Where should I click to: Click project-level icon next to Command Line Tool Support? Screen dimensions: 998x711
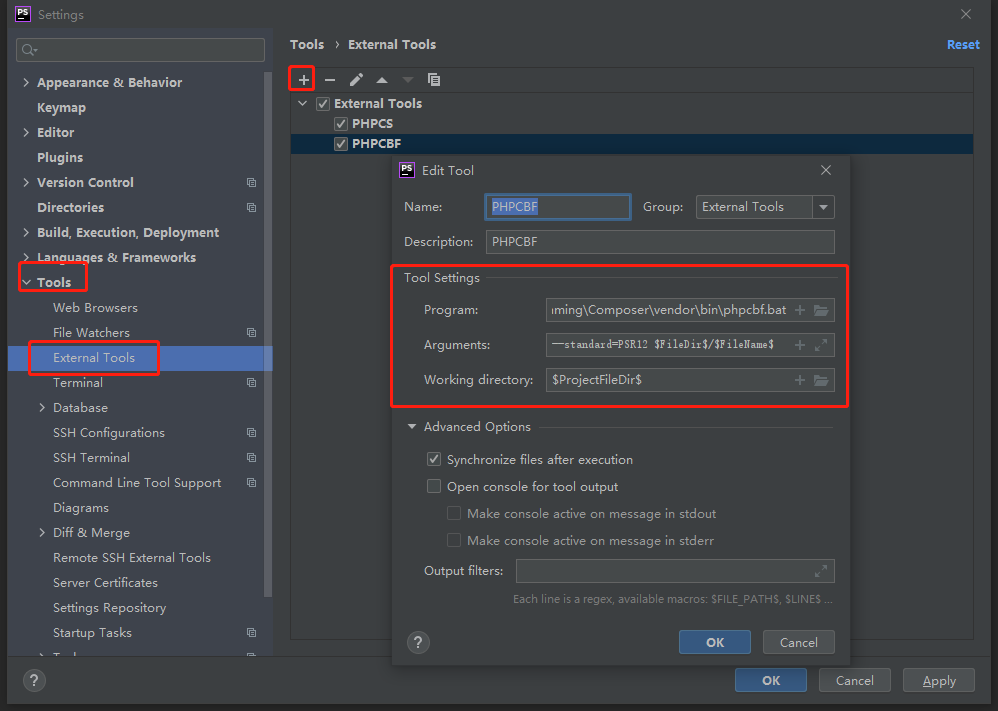tap(251, 482)
